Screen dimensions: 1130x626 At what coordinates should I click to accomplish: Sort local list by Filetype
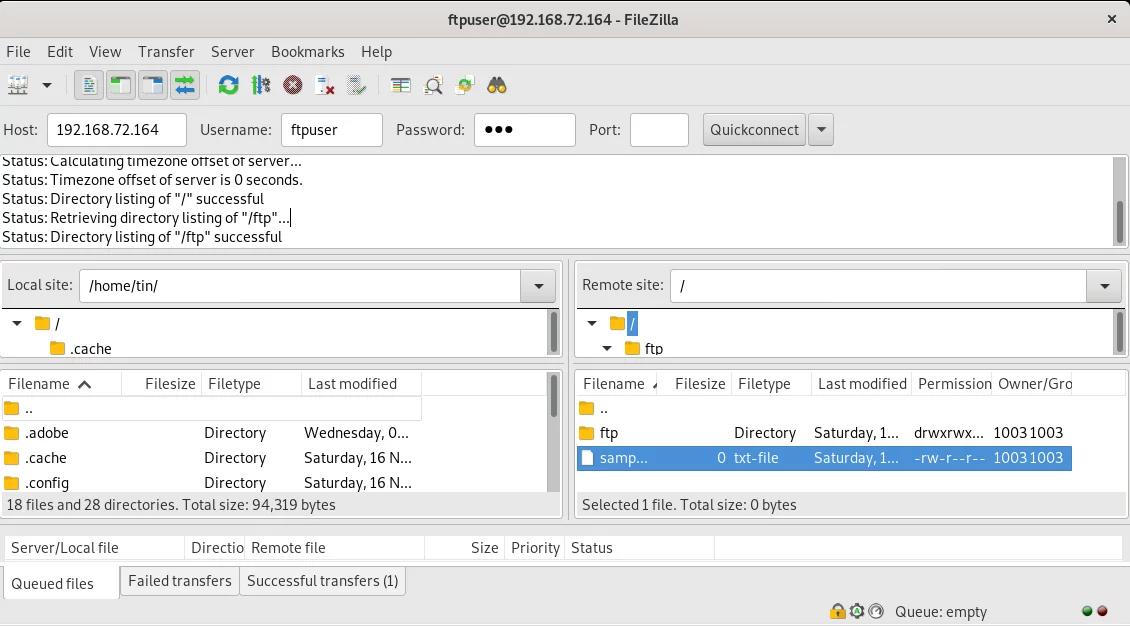coord(252,384)
